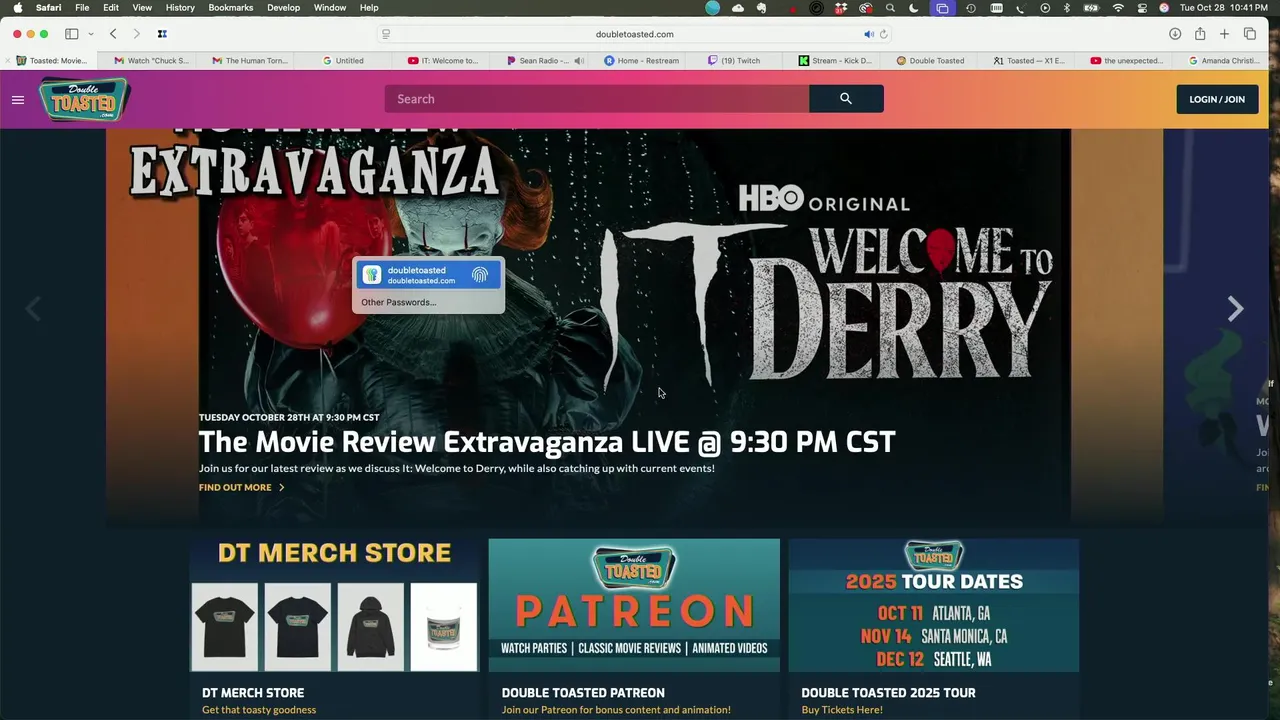Open the Safari menu

[48, 8]
